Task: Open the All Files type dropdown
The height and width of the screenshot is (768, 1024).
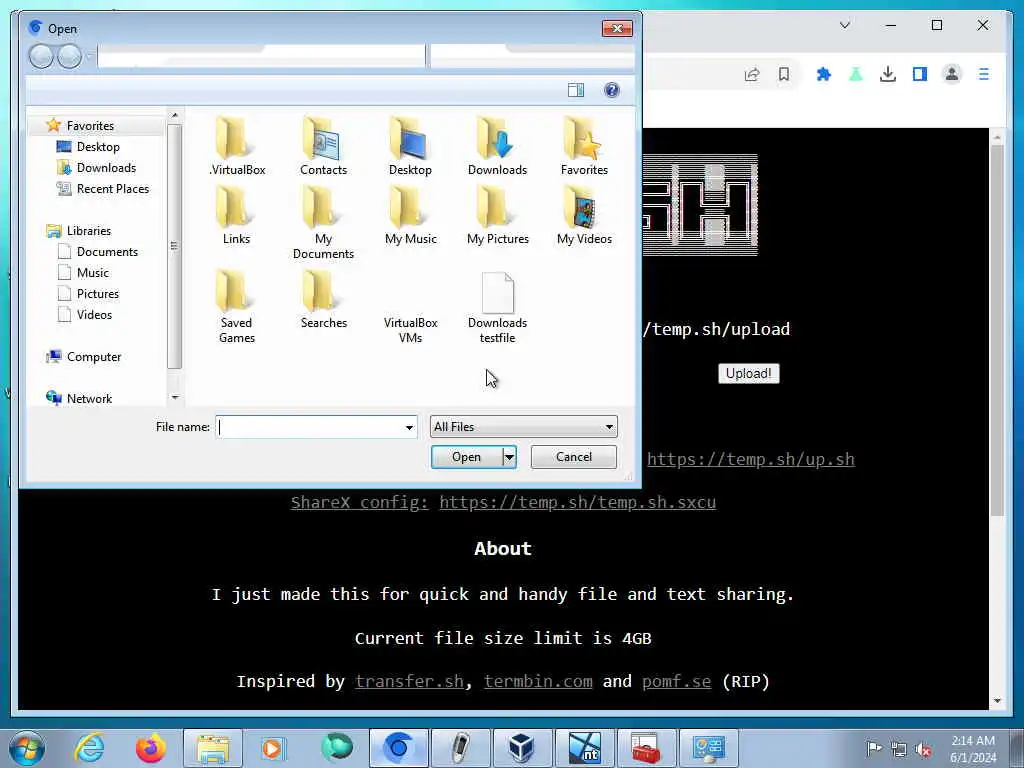Action: (x=523, y=426)
